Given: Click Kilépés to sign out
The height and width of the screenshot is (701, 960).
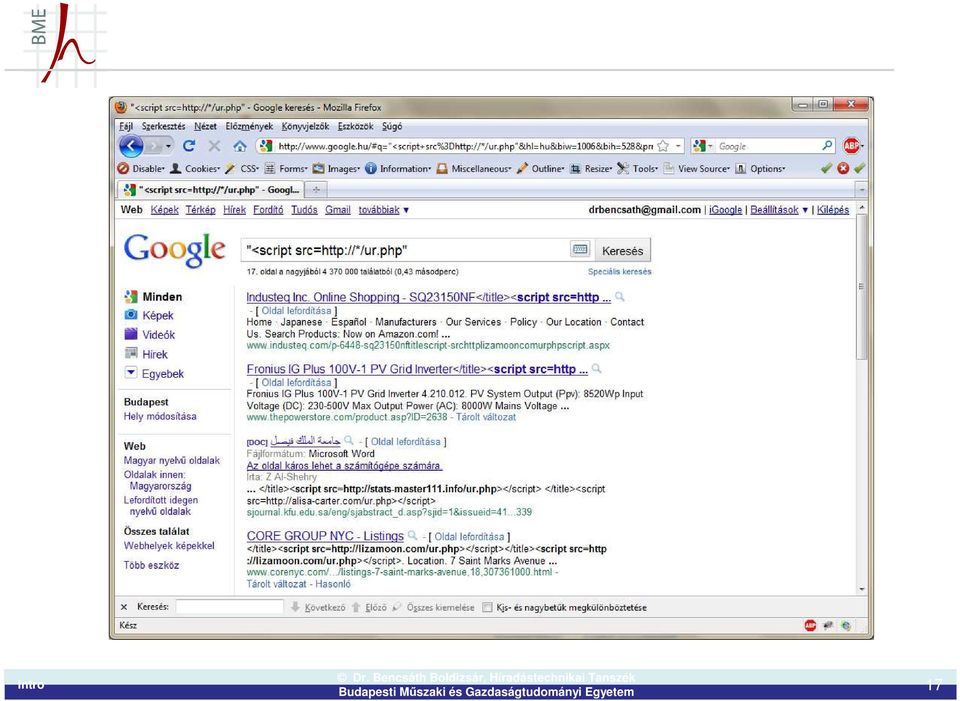Looking at the screenshot, I should tap(833, 210).
